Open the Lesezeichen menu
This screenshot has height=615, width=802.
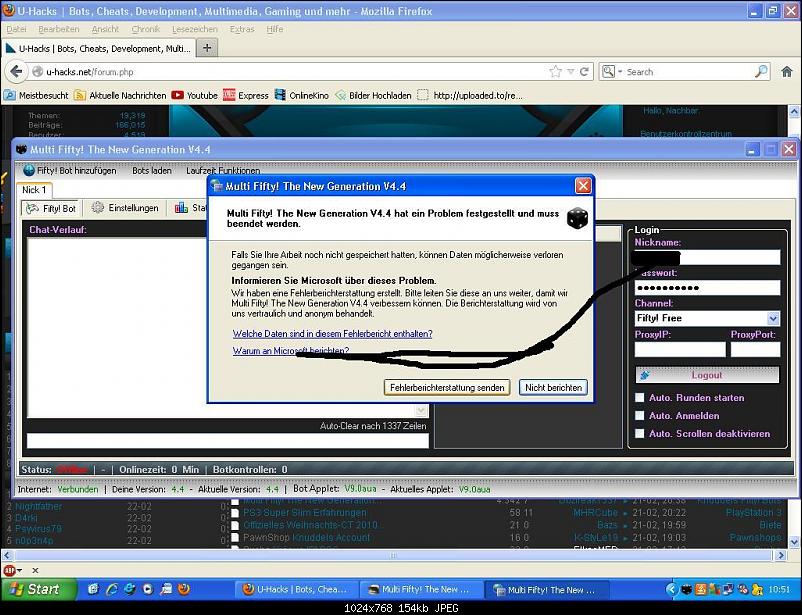195,29
